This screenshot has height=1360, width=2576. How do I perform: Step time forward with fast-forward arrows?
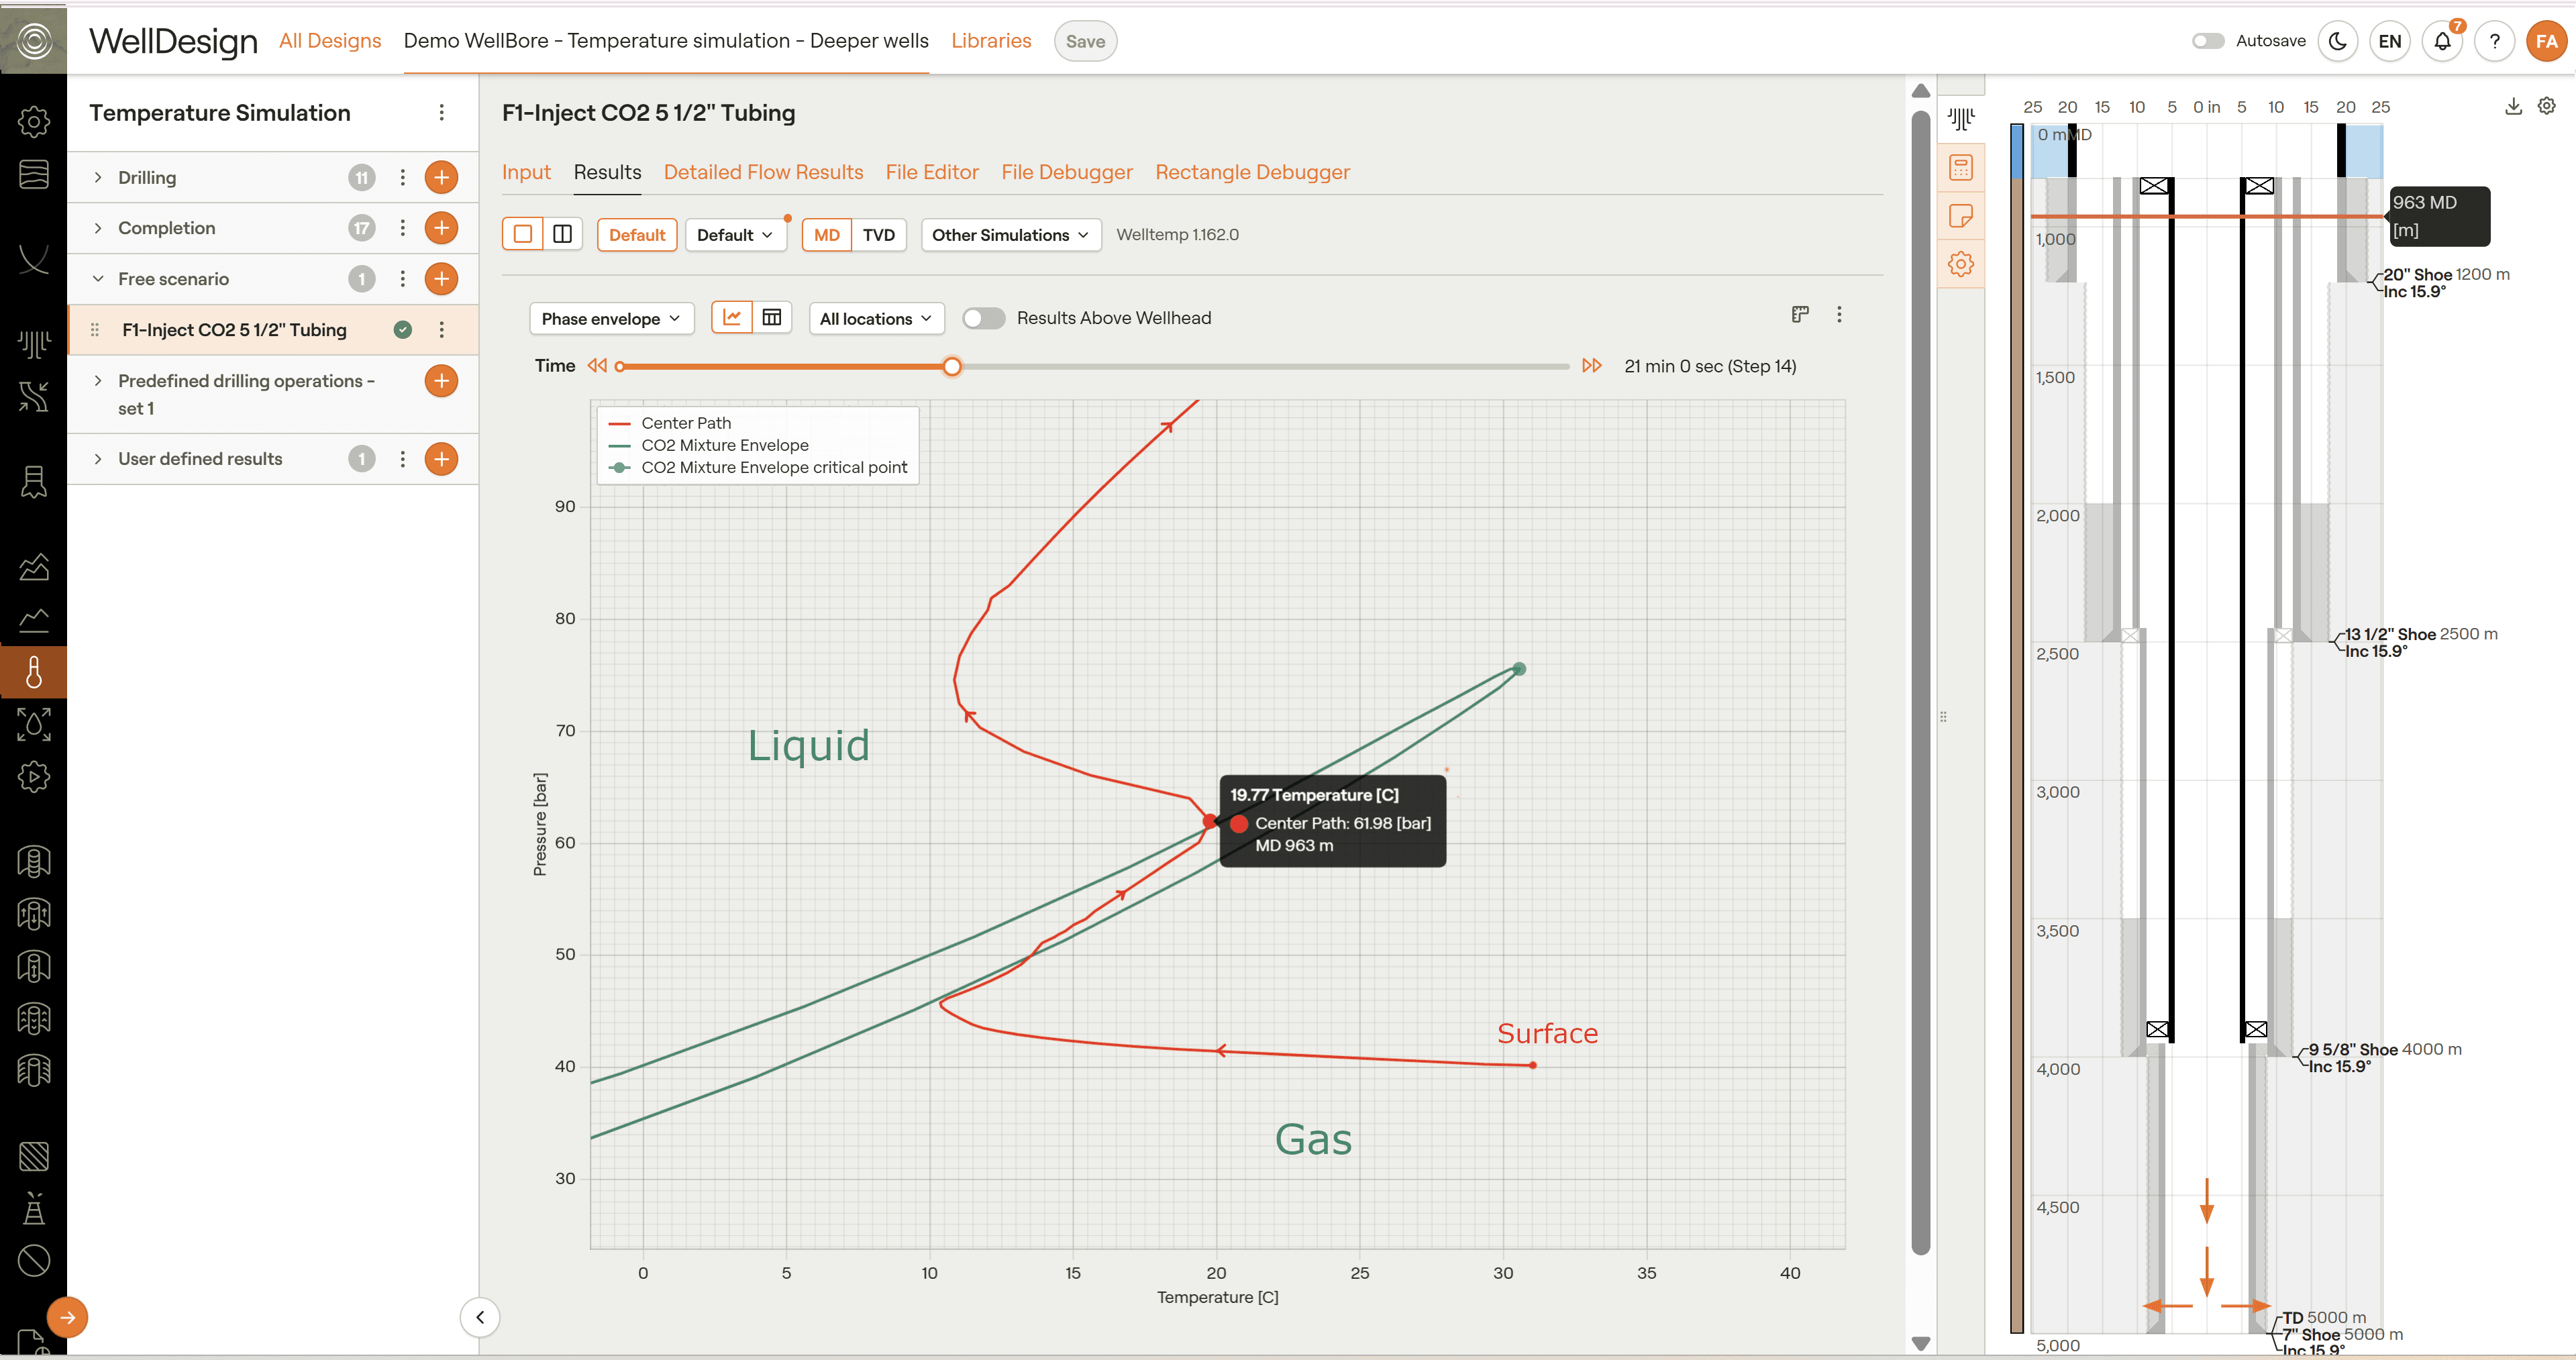point(1592,366)
